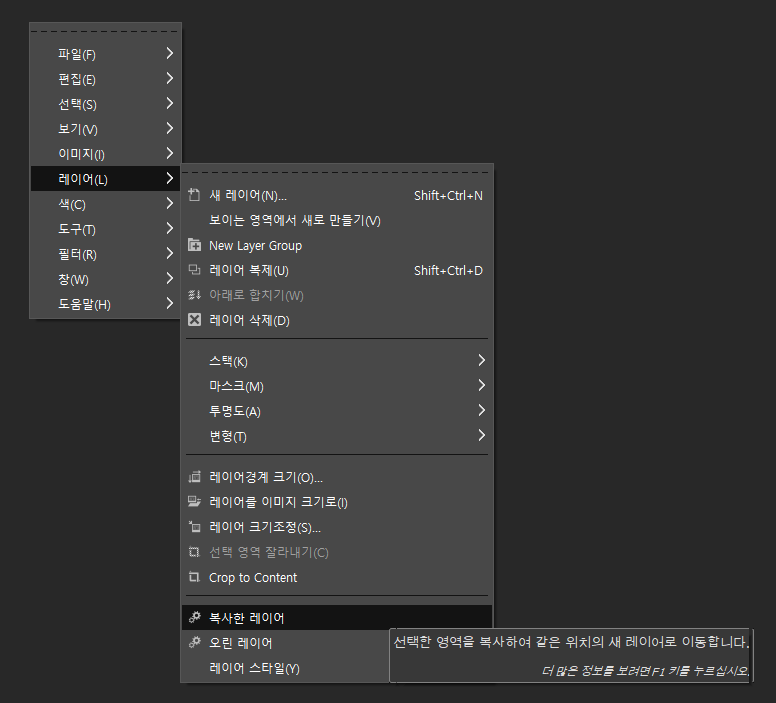Choose the 레이어 스타일(Y) entry

tap(286, 668)
